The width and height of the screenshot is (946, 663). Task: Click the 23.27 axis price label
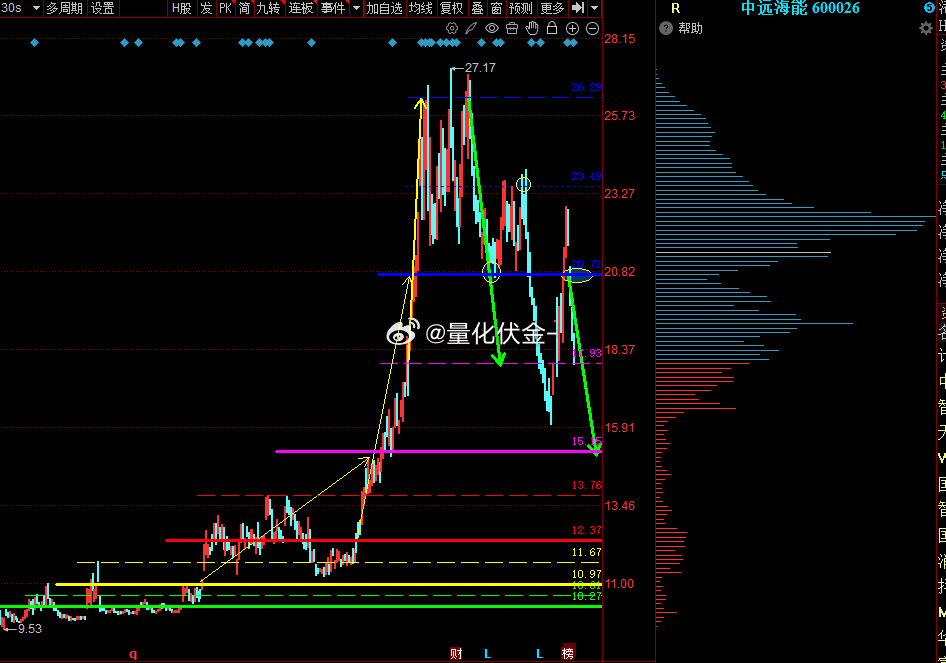(x=620, y=194)
